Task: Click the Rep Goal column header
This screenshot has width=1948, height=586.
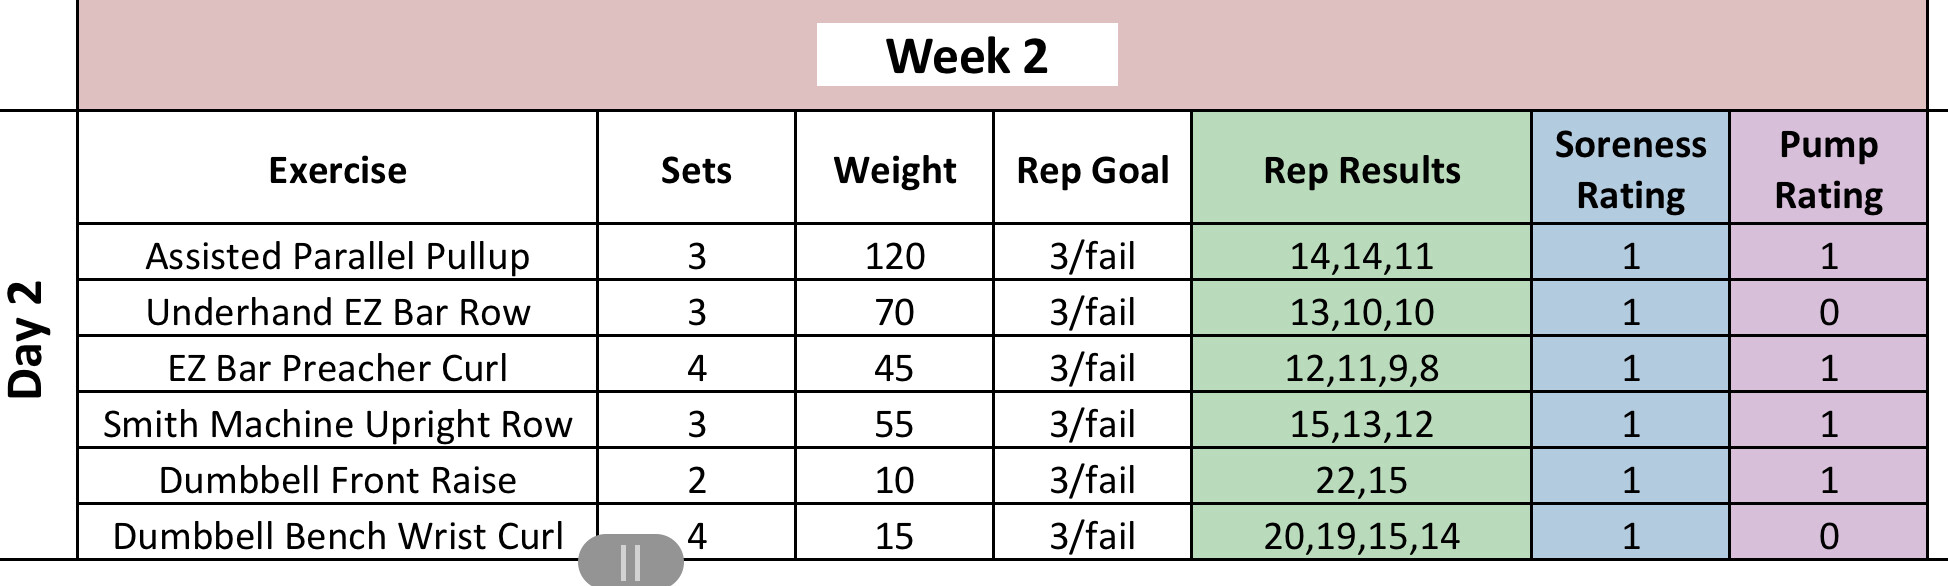Action: (1092, 170)
